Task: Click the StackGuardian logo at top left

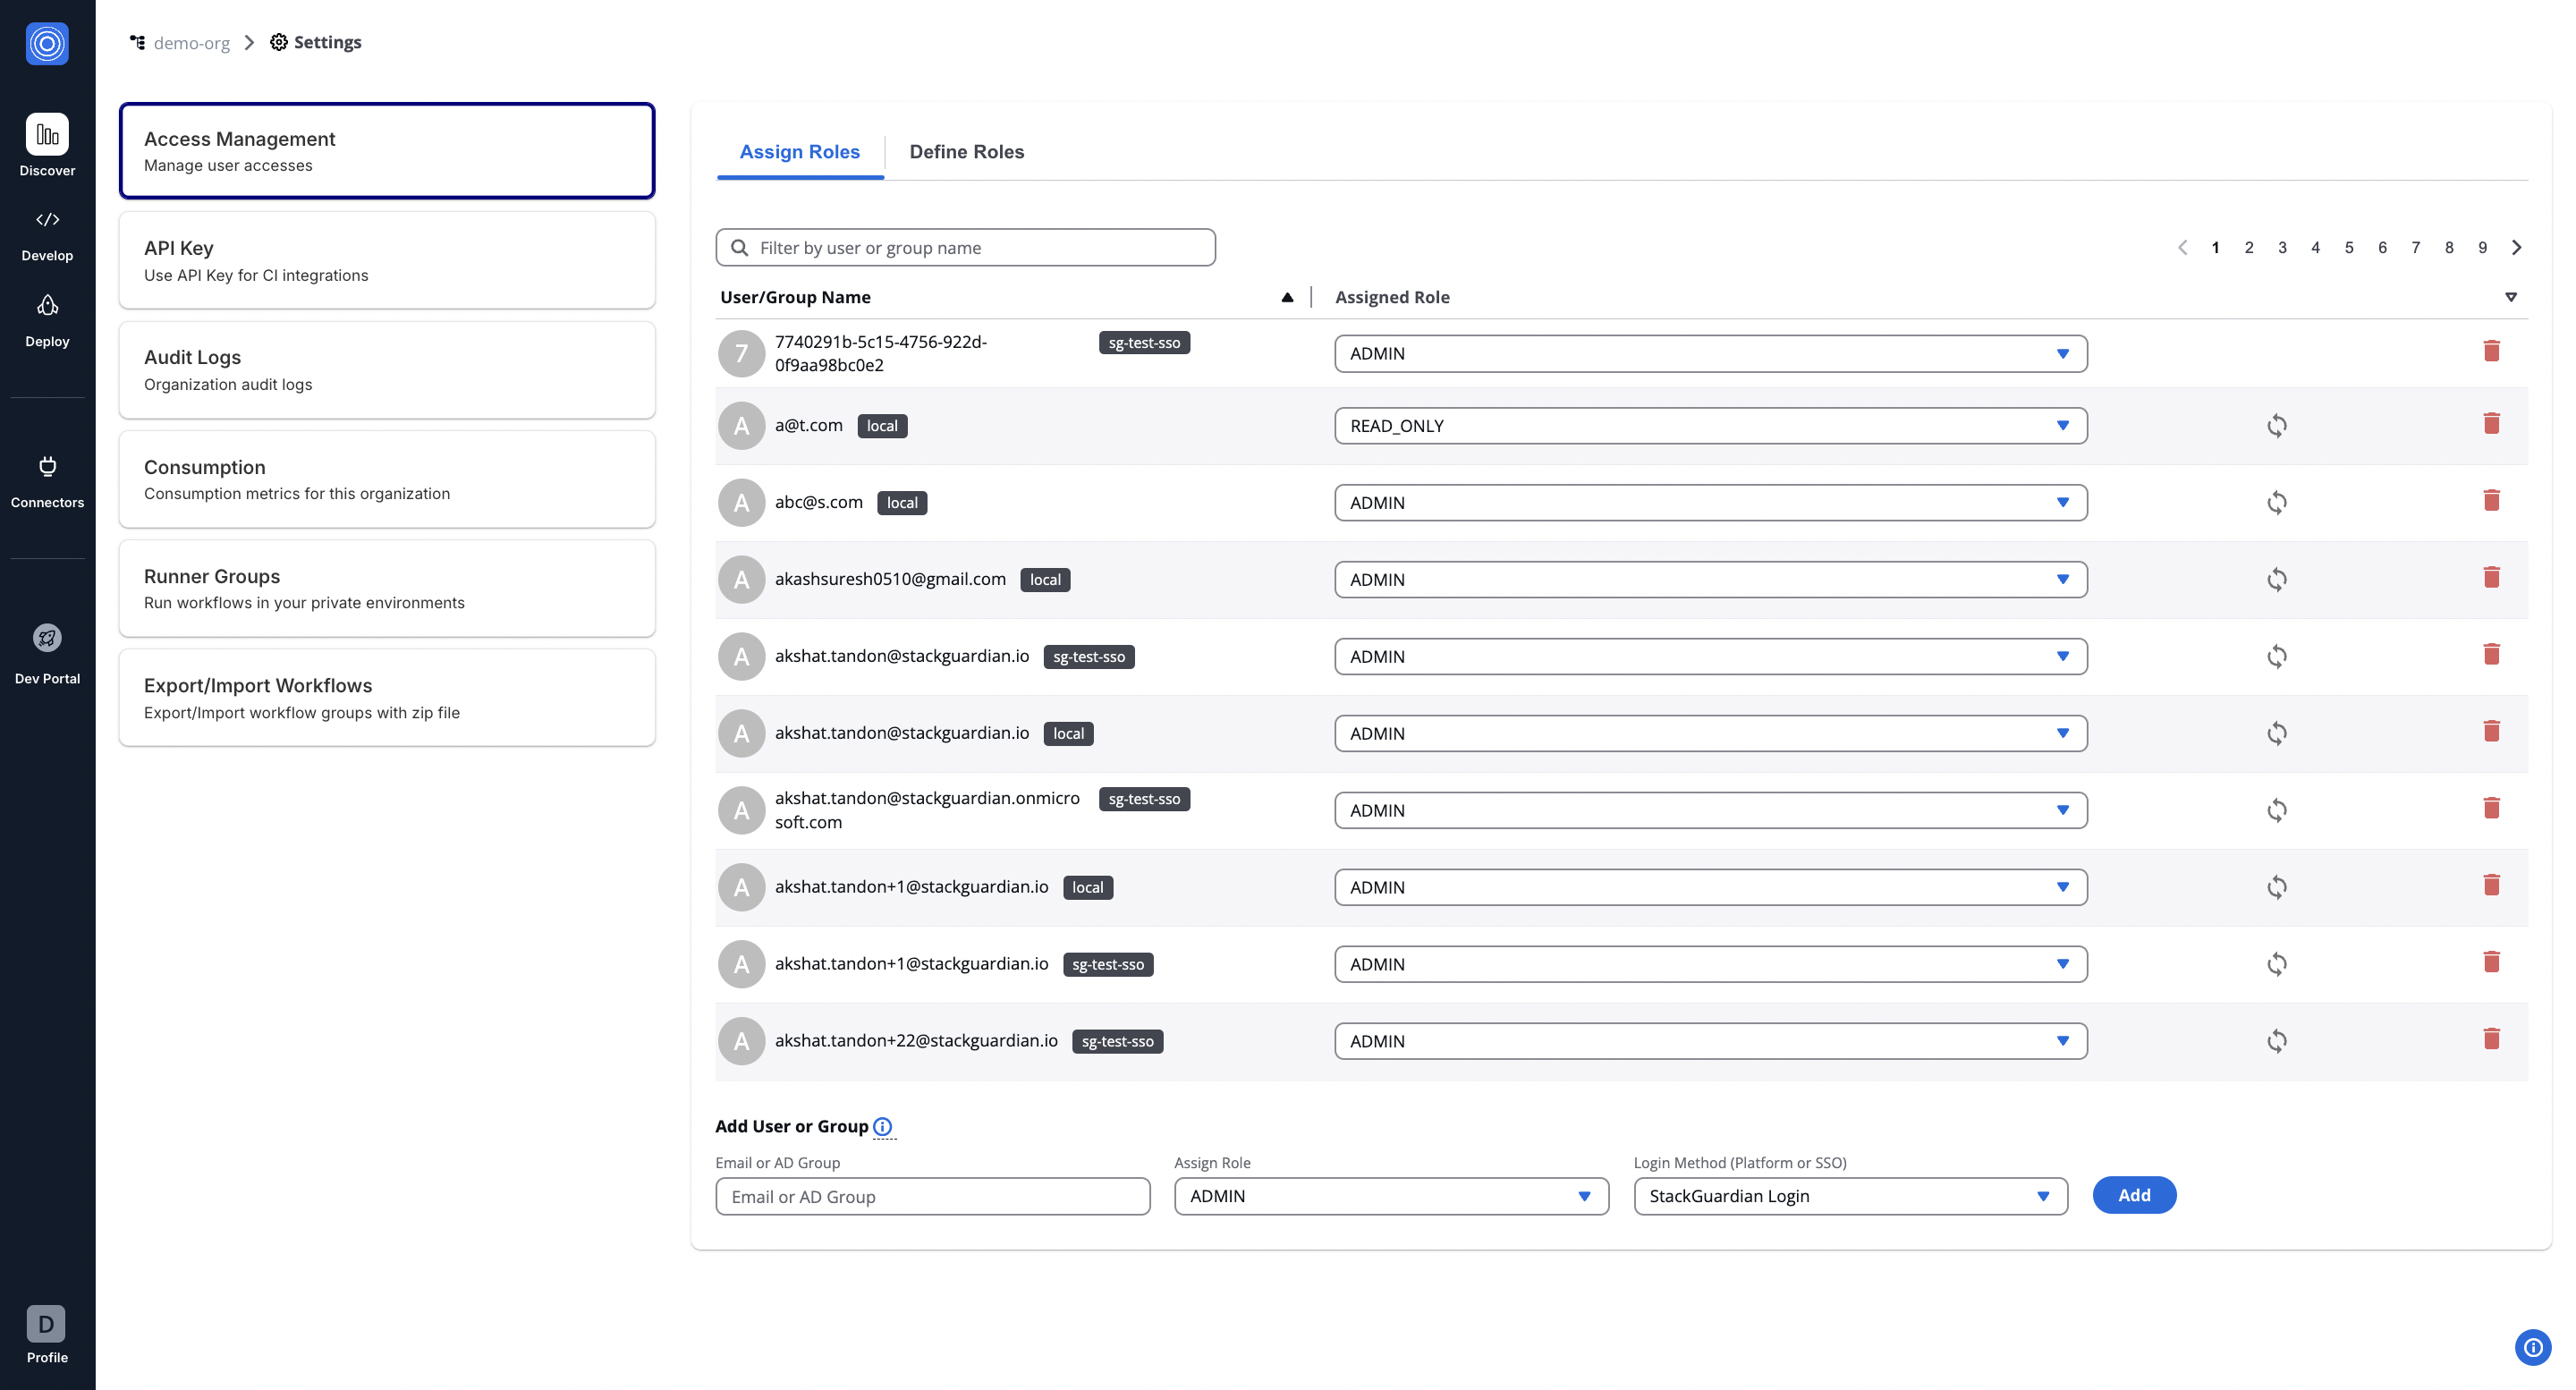Action: (46, 43)
